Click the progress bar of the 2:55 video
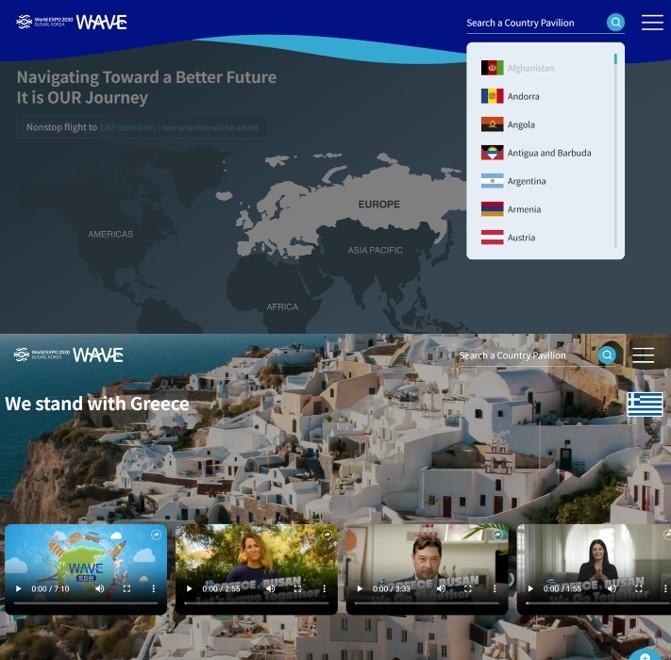Screen dimensions: 671x660 click(x=256, y=603)
